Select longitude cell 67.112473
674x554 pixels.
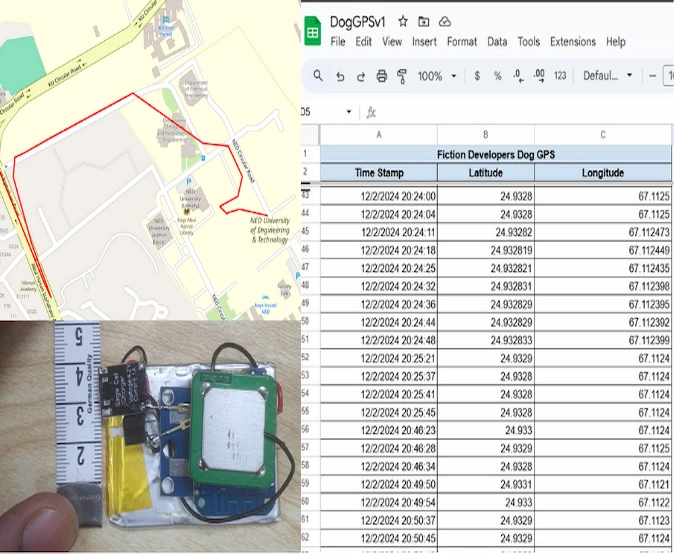[603, 232]
